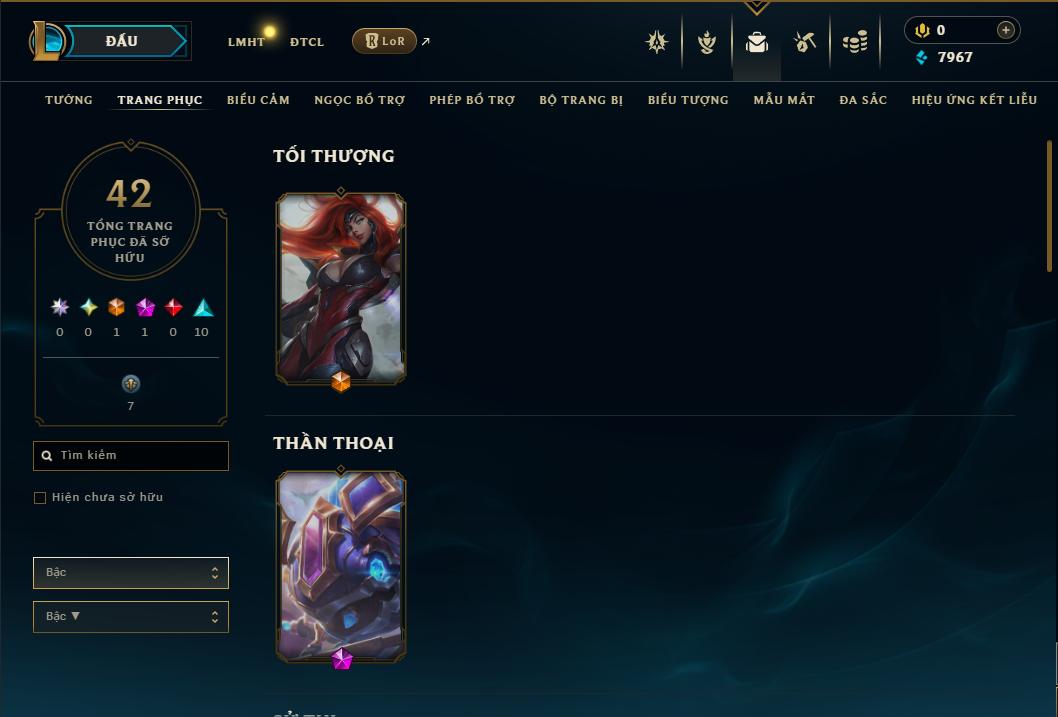This screenshot has height=717, width=1058.
Task: Select the Tối Thượng skin thumbnail
Action: click(x=341, y=289)
